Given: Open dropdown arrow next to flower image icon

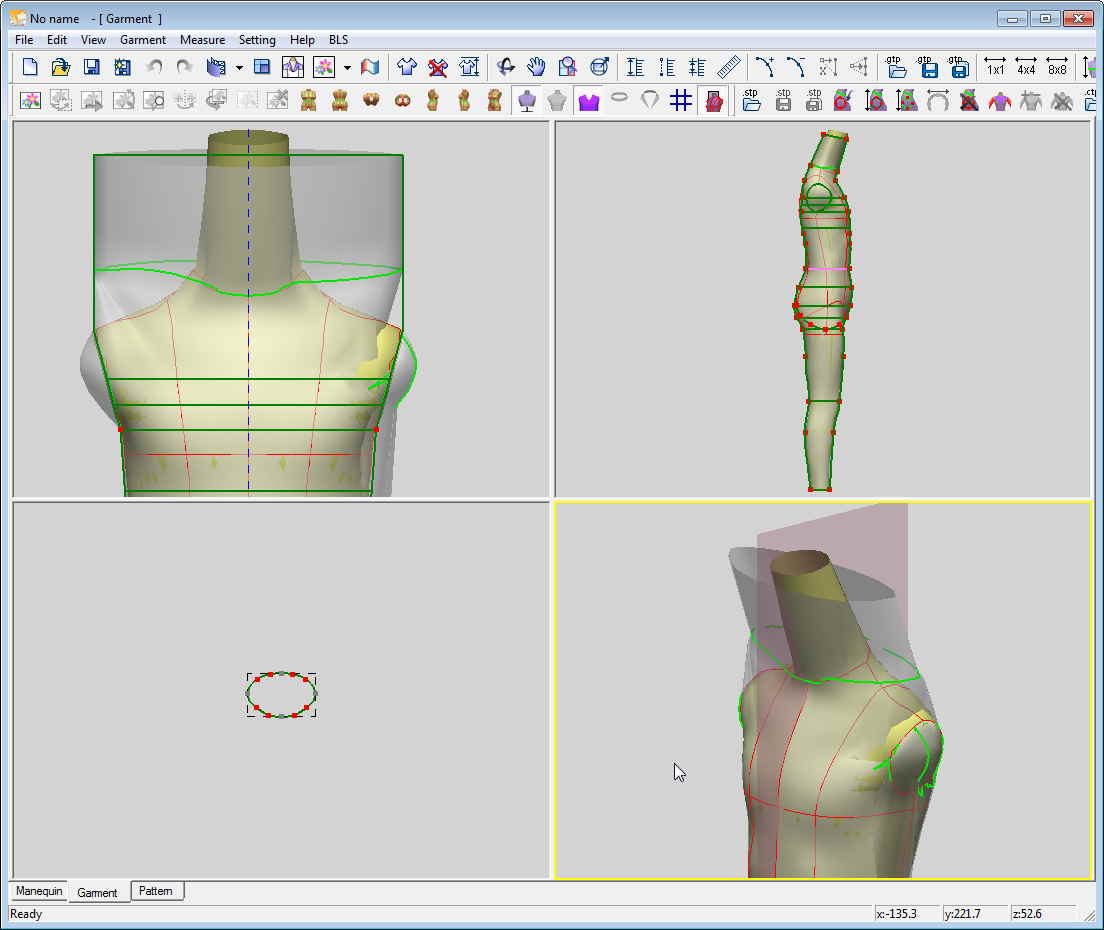Looking at the screenshot, I should point(347,68).
